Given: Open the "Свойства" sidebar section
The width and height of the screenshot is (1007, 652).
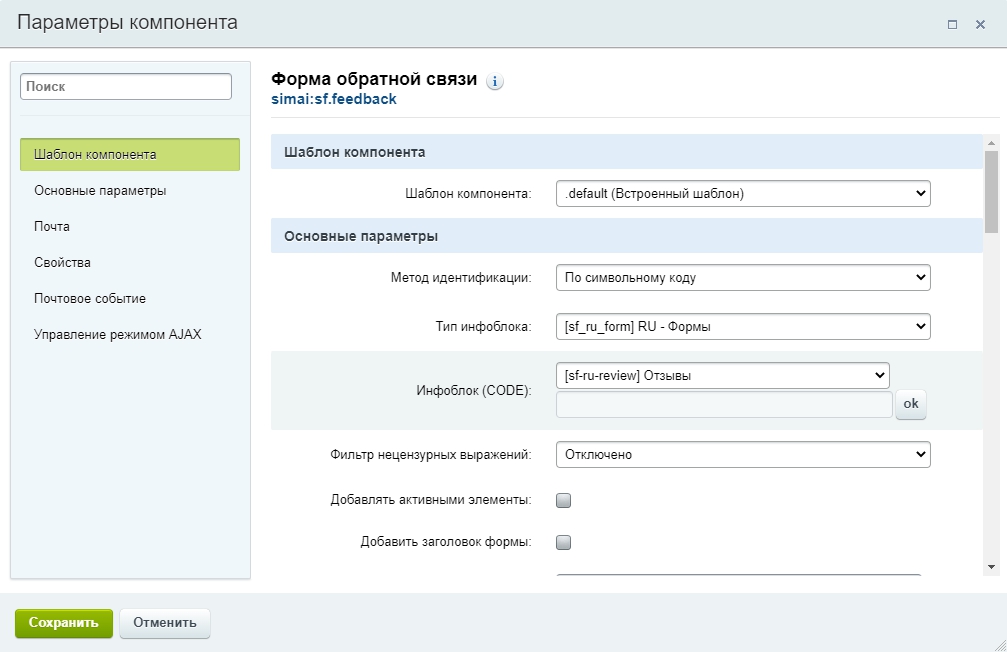Looking at the screenshot, I should tap(62, 262).
